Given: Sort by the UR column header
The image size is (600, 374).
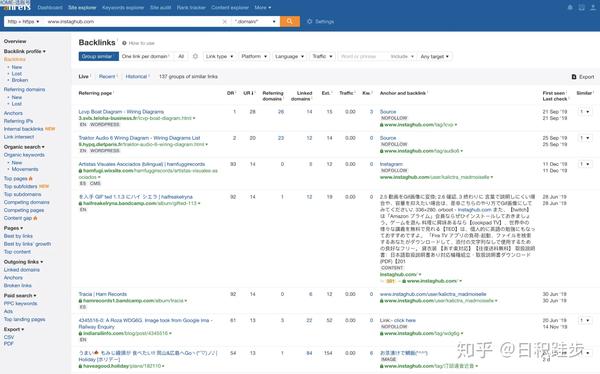Looking at the screenshot, I should click(248, 93).
